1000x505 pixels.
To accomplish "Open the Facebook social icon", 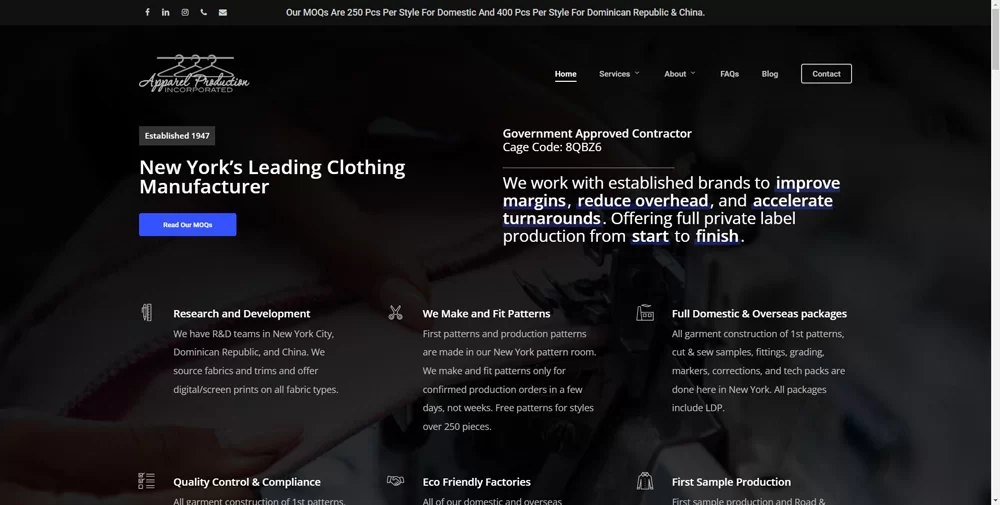I will pyautogui.click(x=147, y=12).
